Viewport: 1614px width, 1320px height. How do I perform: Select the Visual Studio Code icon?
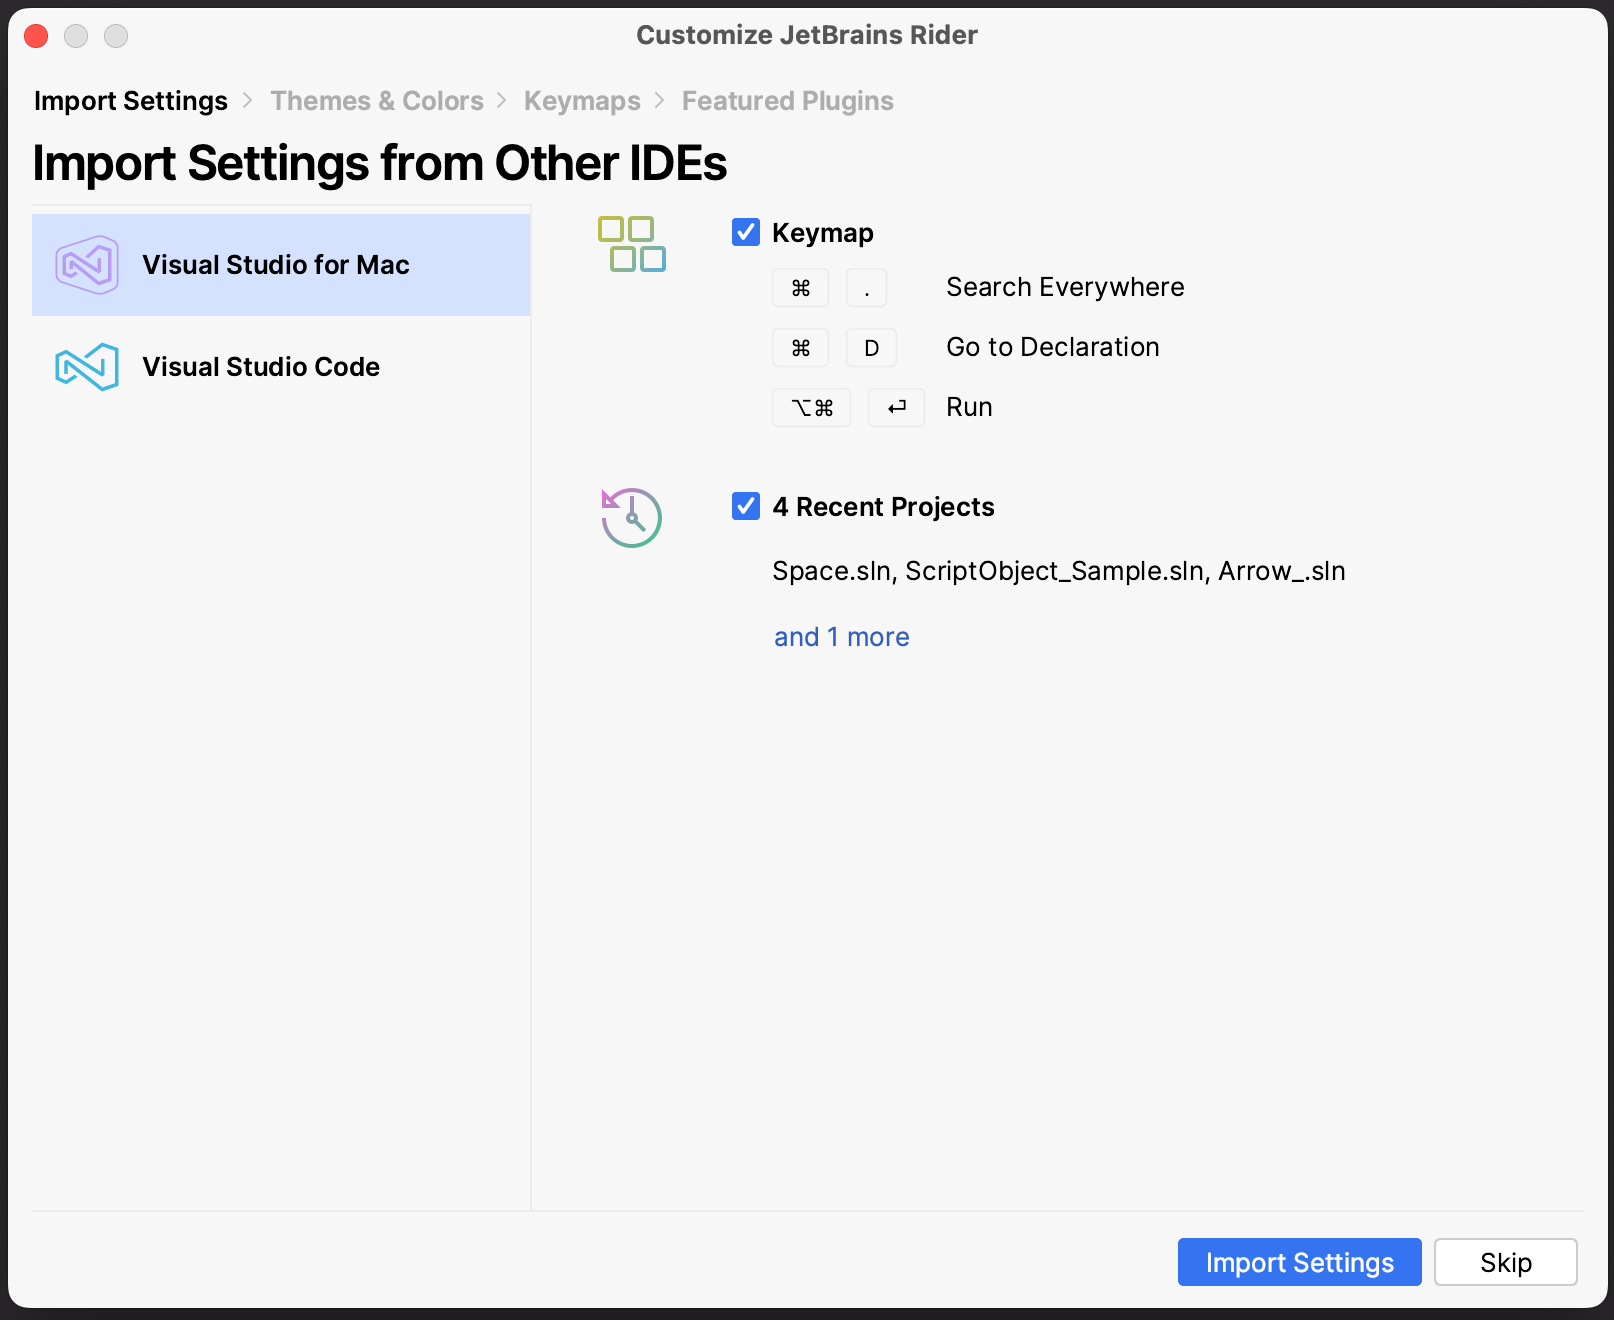pos(87,367)
